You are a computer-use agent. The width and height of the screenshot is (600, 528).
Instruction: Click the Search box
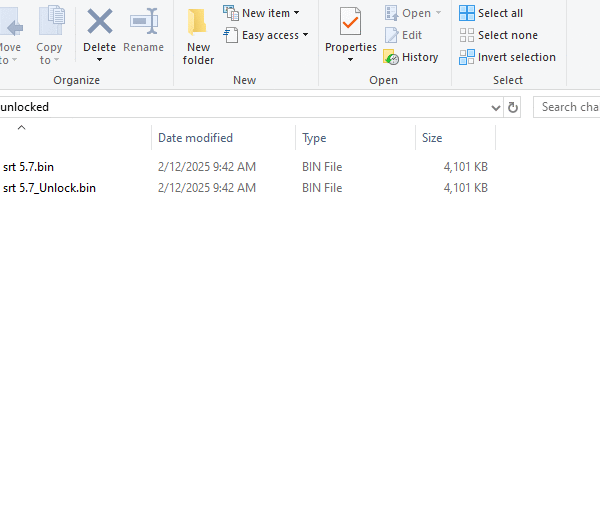coord(567,107)
